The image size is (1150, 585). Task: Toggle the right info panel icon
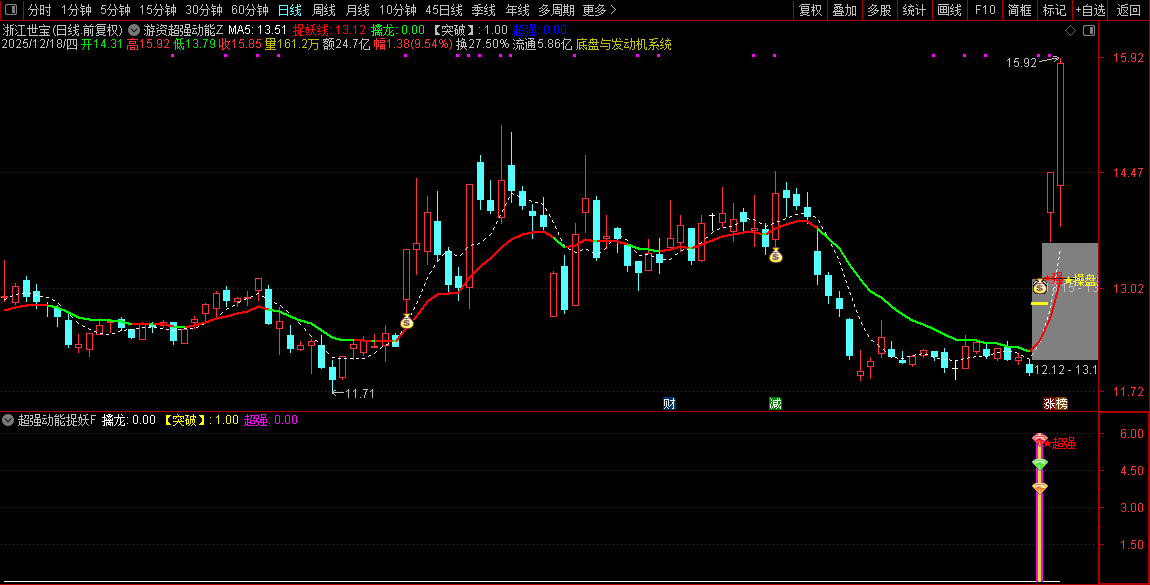click(x=1089, y=30)
